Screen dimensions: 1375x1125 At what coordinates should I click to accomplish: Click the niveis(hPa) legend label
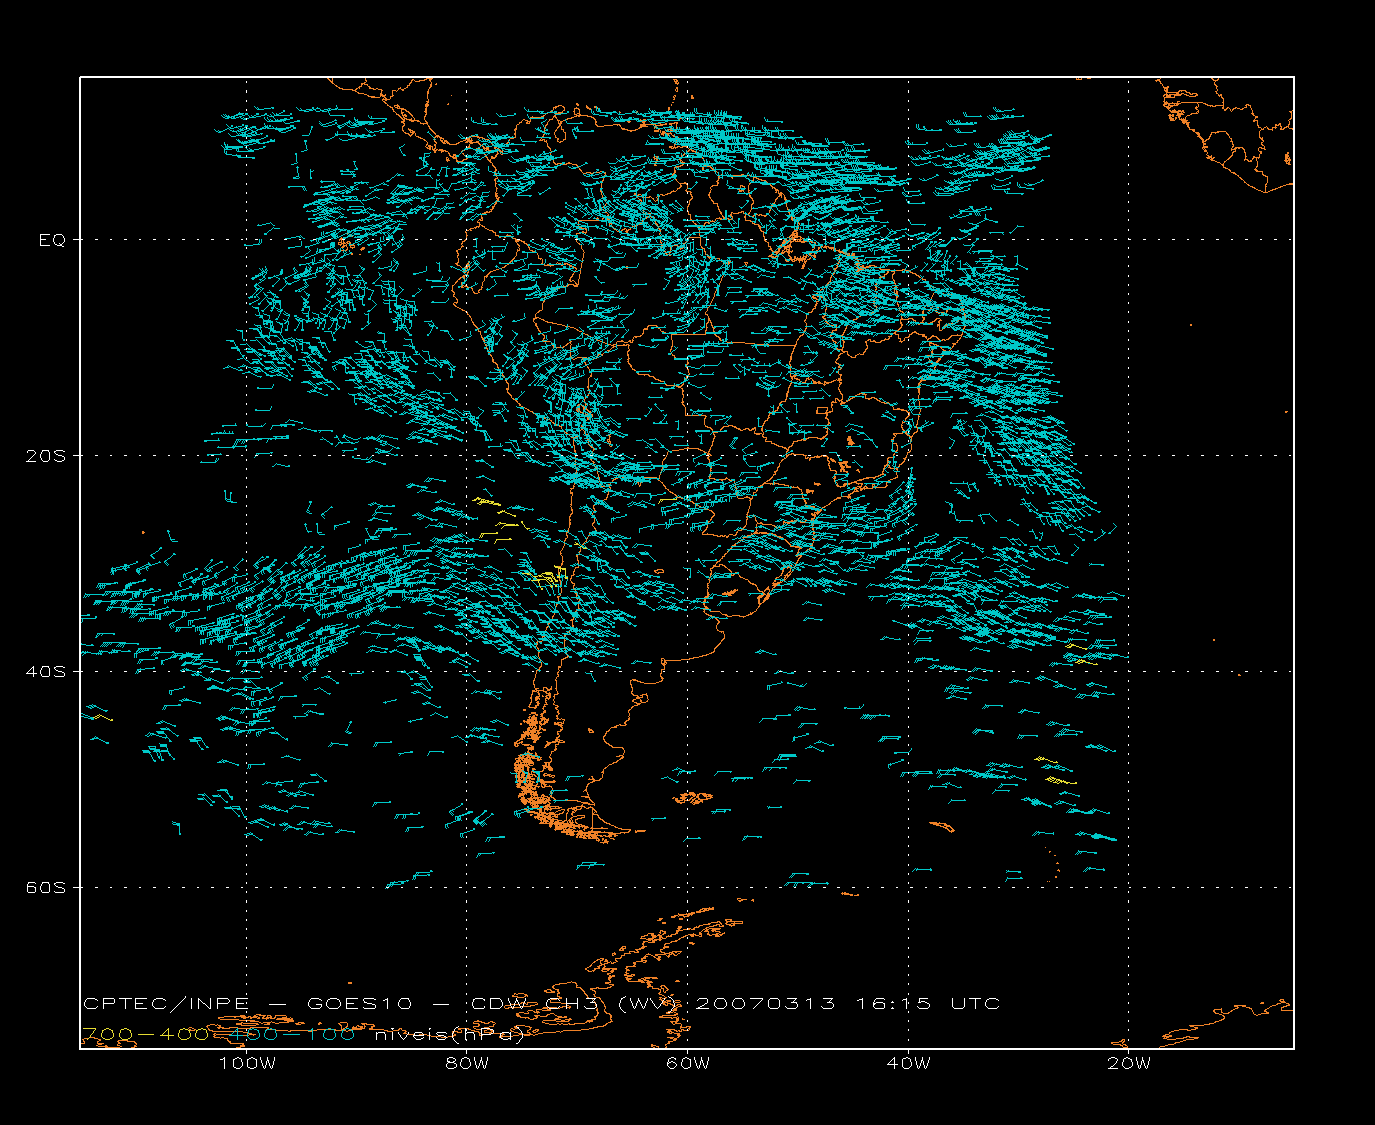pyautogui.click(x=450, y=1034)
